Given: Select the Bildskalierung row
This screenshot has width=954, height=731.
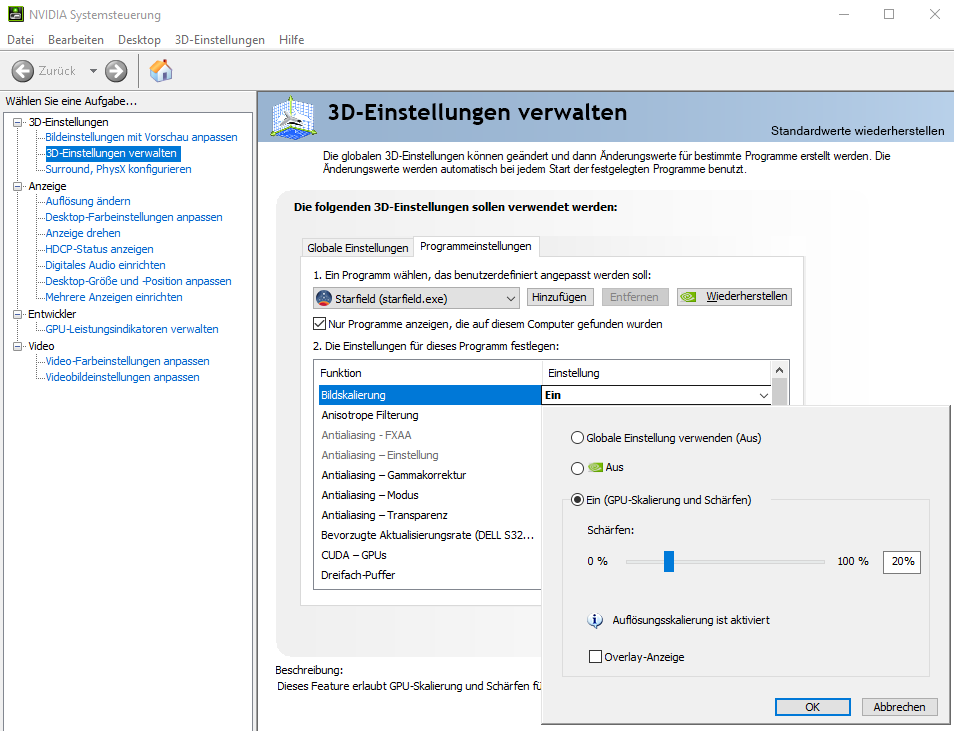Looking at the screenshot, I should (430, 396).
